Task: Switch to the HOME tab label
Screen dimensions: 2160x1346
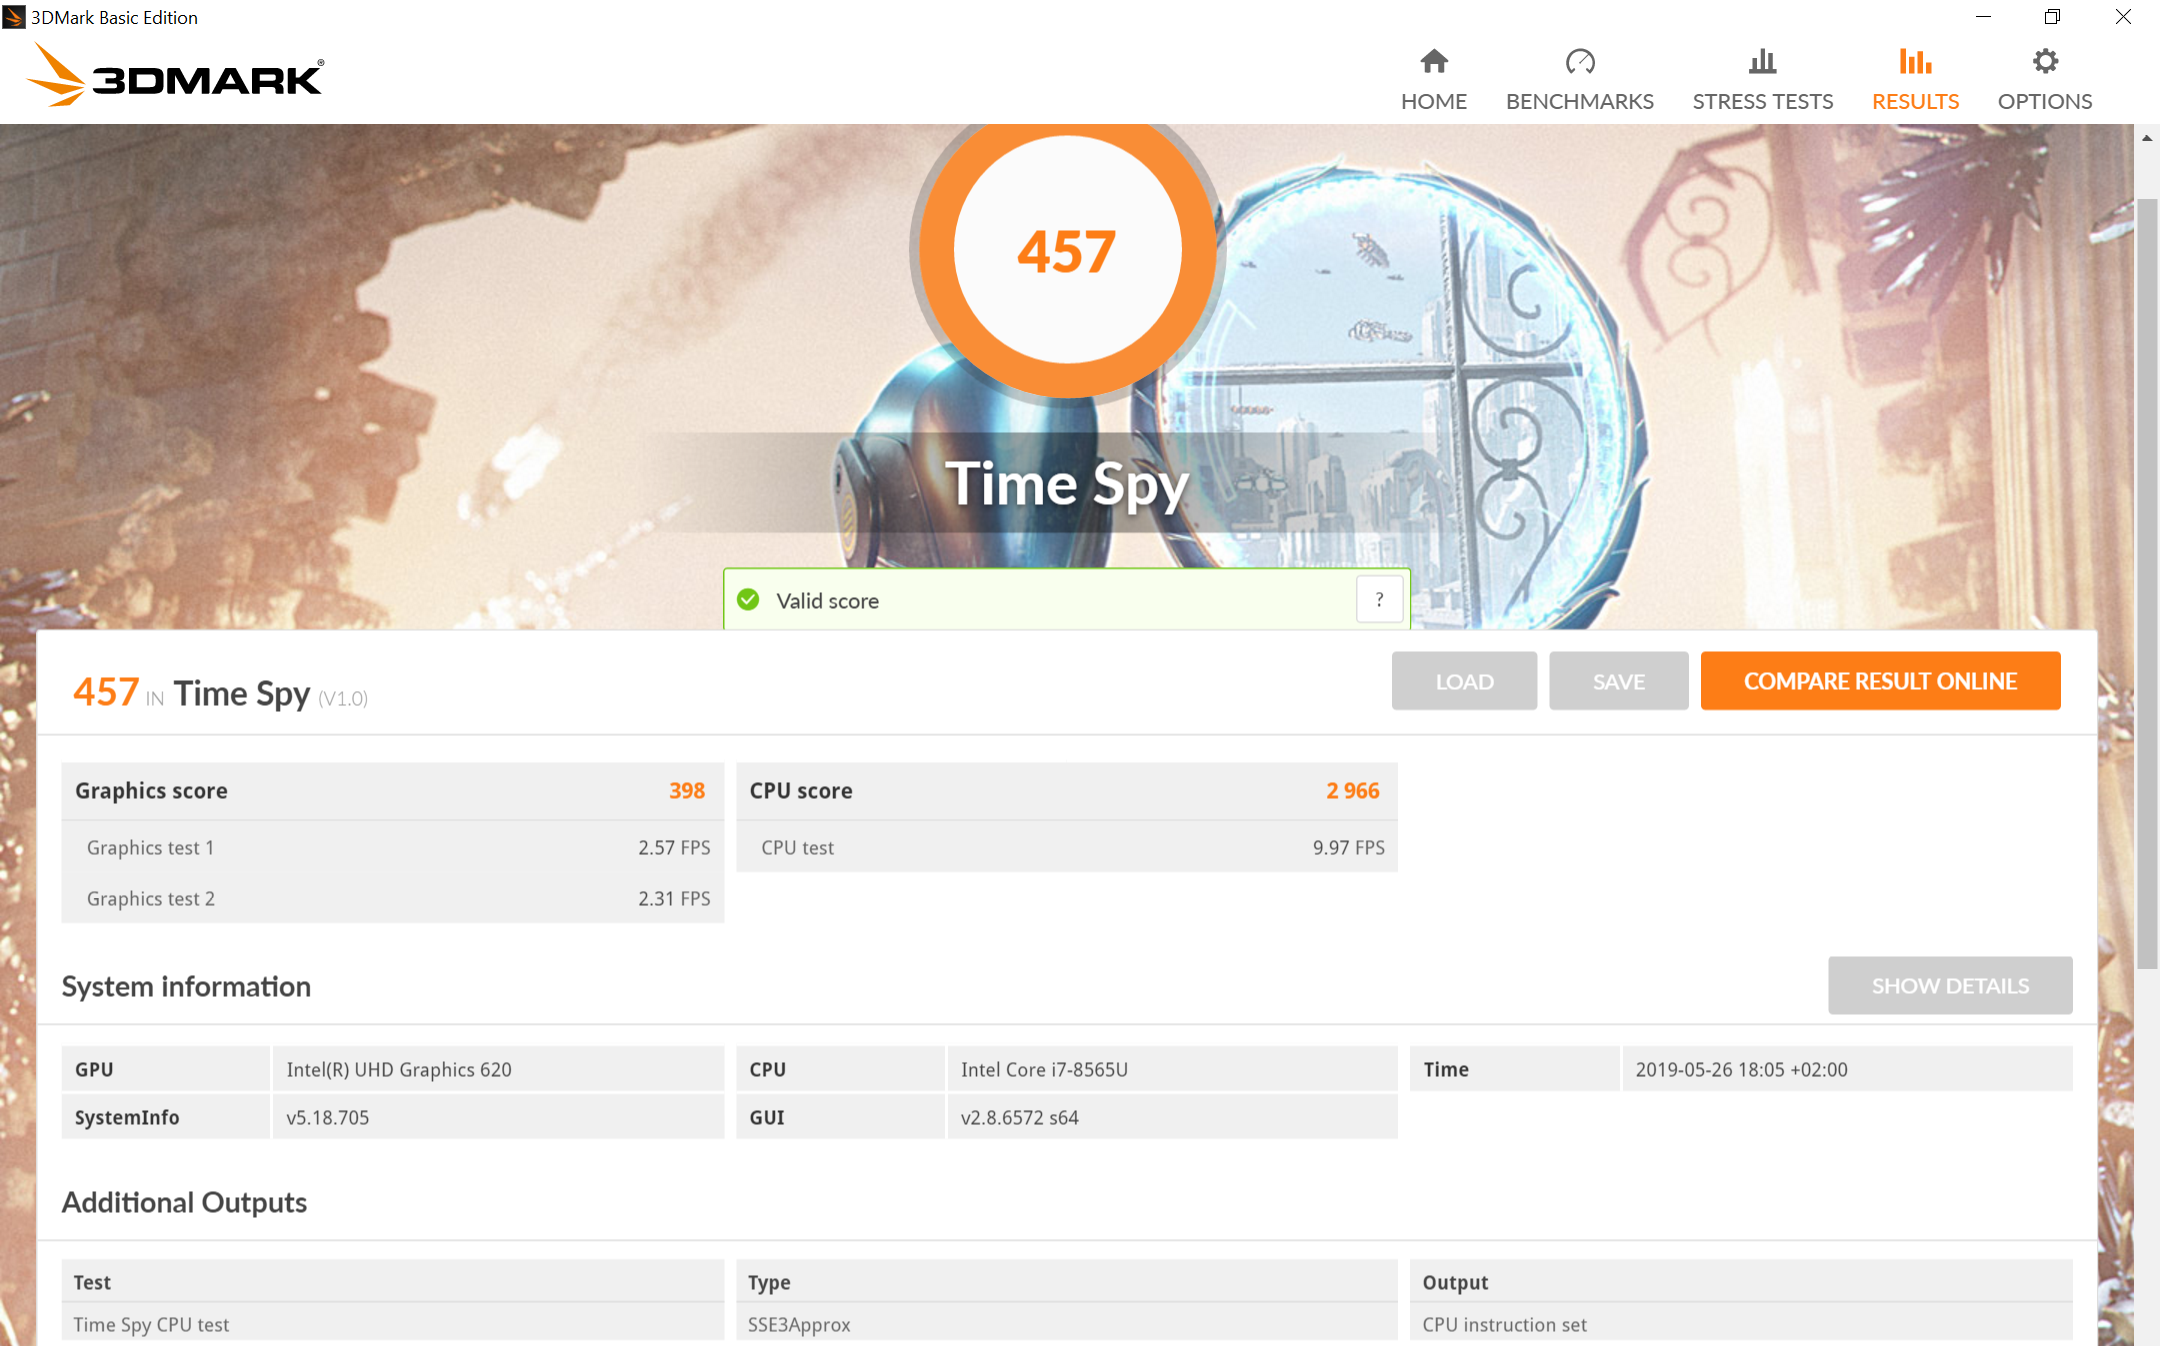Action: click(1433, 102)
